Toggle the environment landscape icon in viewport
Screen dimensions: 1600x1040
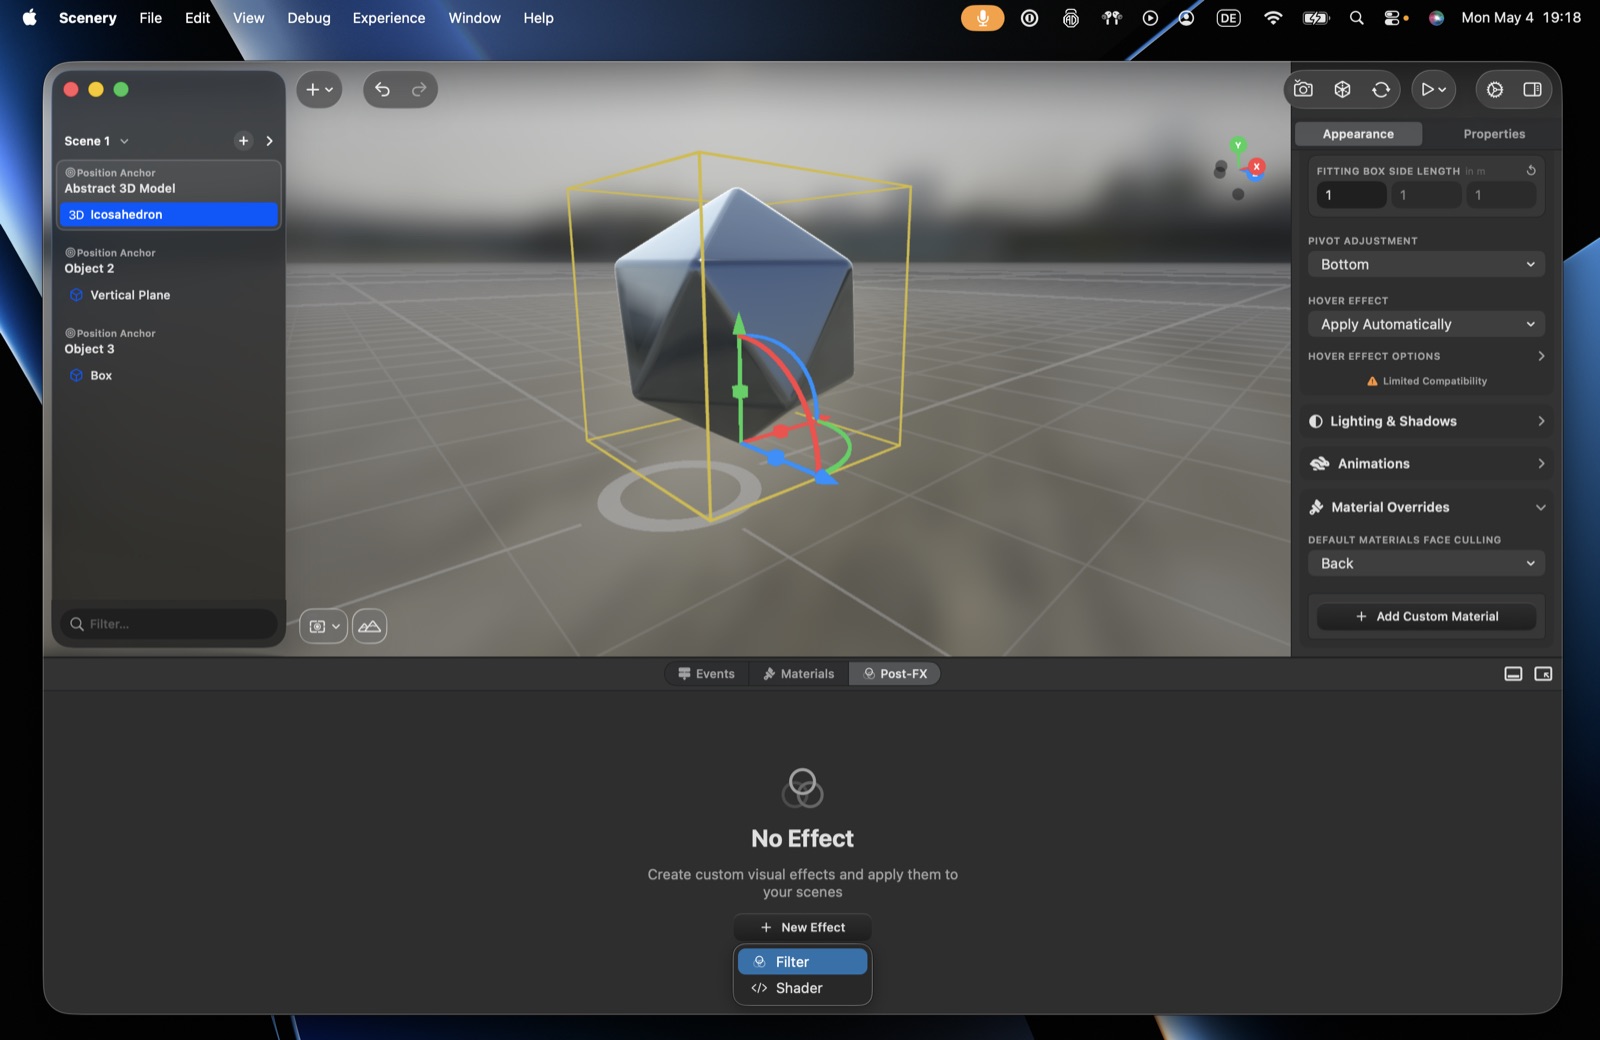369,626
